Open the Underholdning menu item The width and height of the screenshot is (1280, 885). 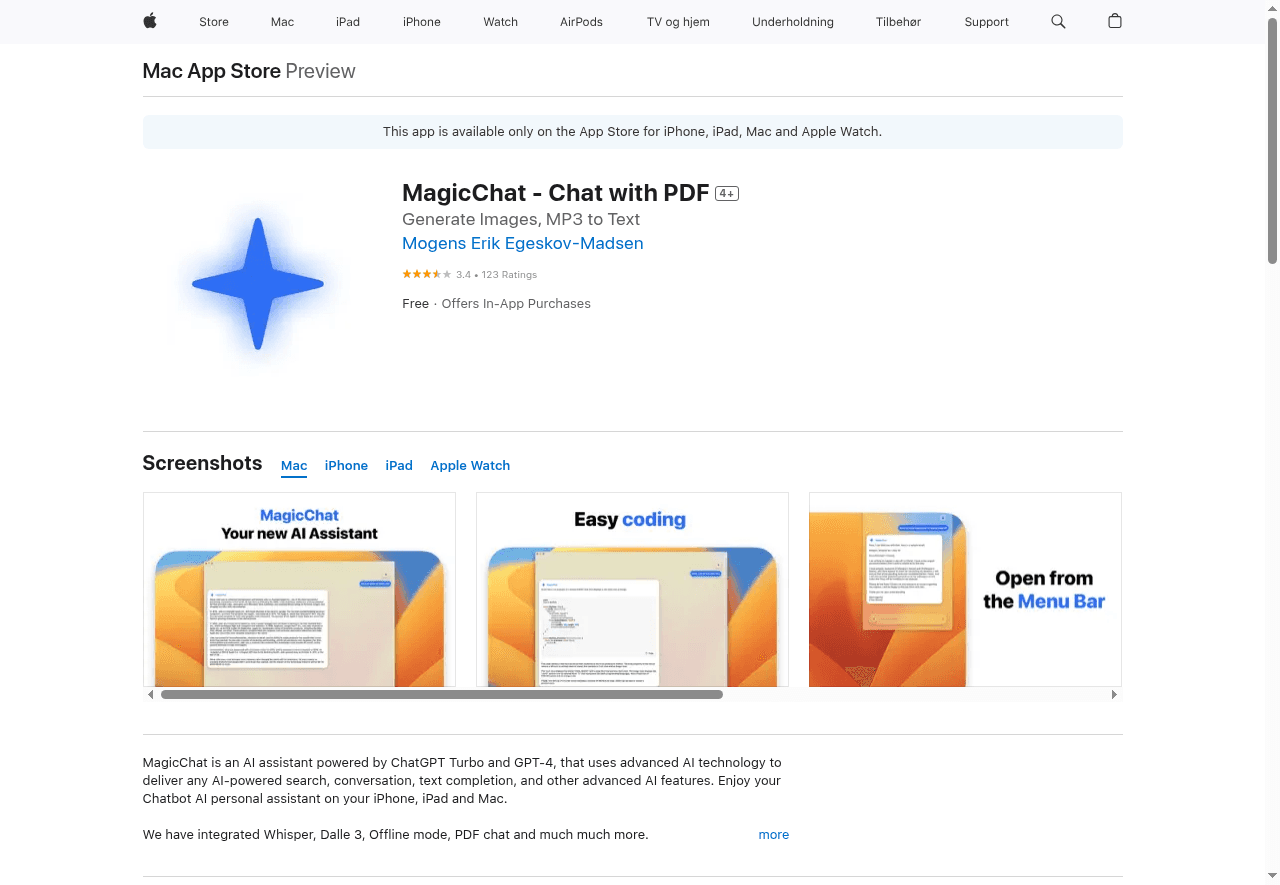(x=792, y=21)
